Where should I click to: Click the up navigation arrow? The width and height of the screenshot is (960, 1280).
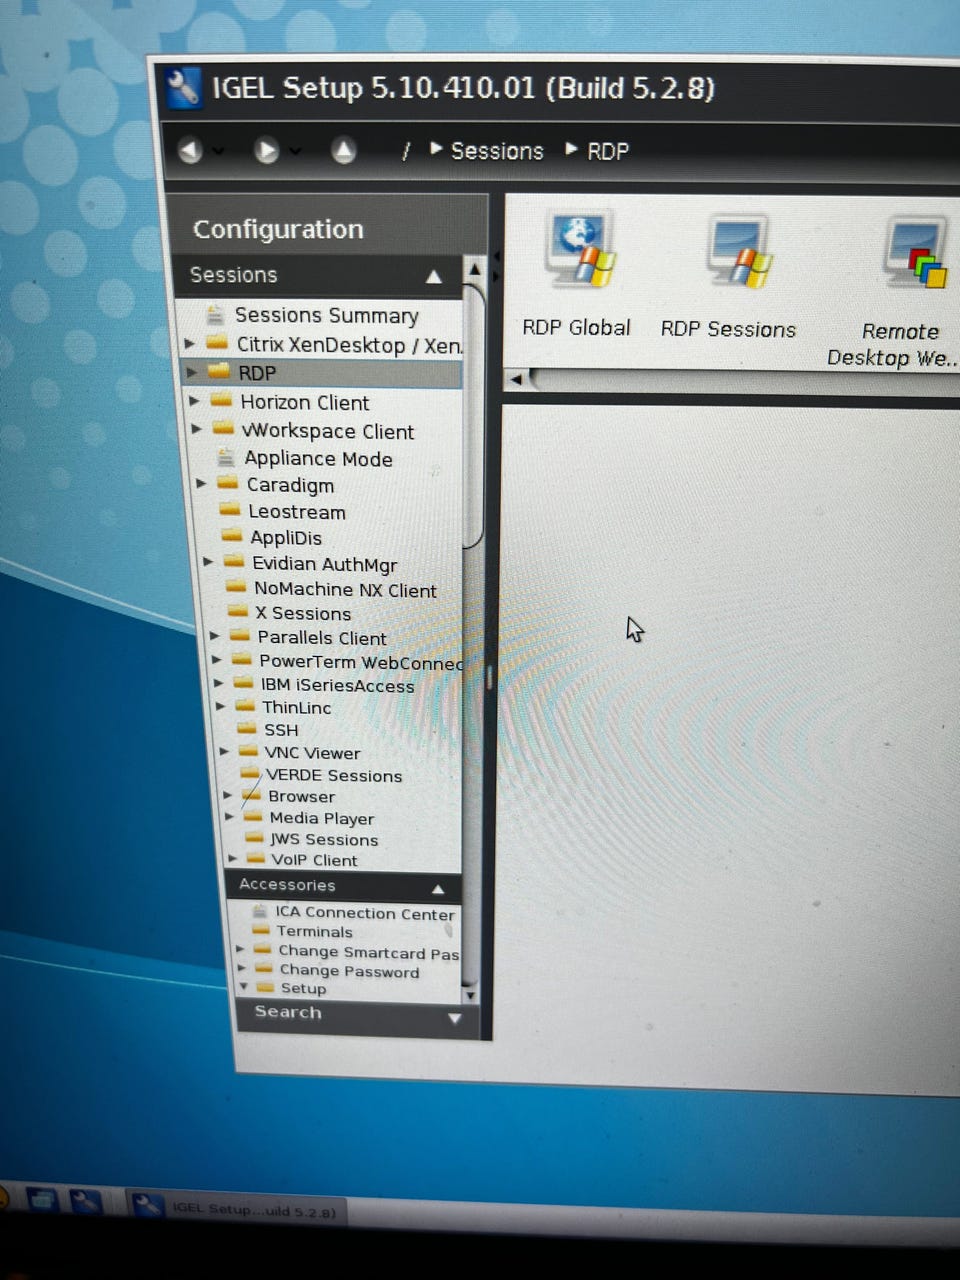pyautogui.click(x=343, y=151)
